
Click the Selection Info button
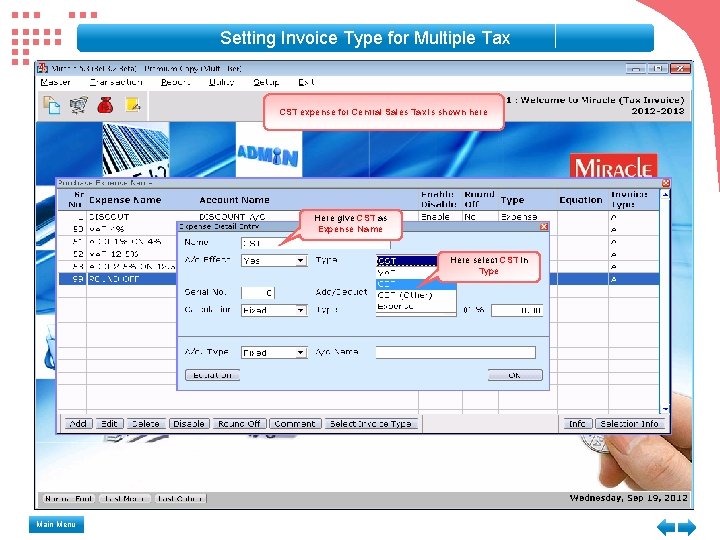[630, 423]
